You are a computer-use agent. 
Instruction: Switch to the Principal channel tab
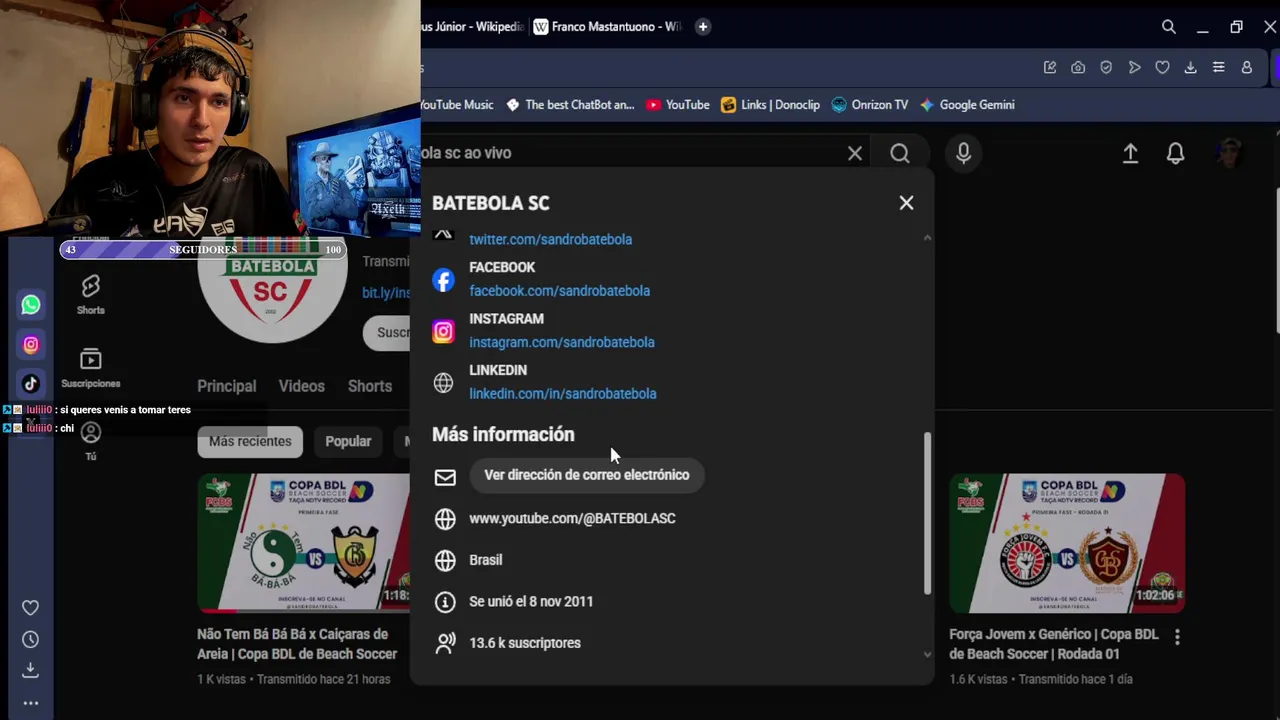(227, 386)
